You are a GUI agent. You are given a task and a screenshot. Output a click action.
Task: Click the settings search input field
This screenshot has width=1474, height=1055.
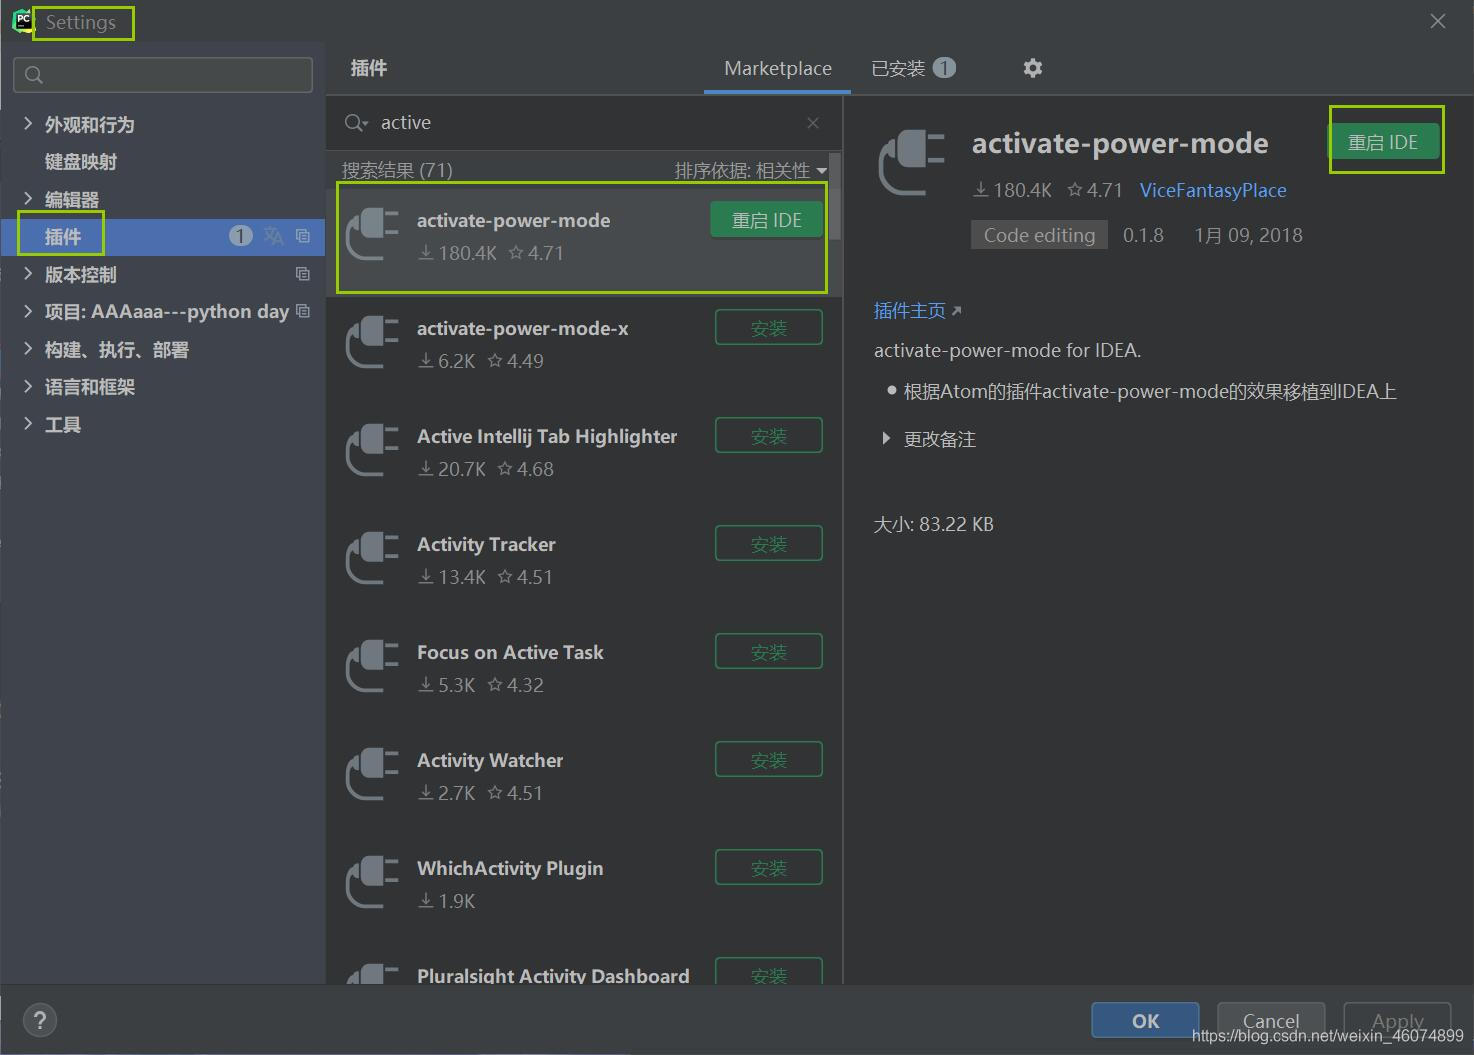(x=163, y=75)
